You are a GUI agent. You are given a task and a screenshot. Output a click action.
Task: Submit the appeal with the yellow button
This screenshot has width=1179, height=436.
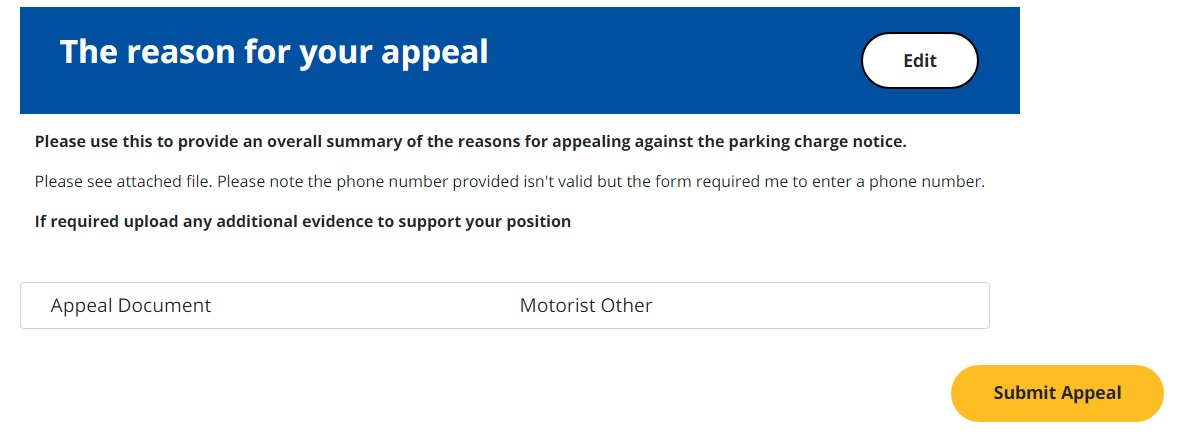(x=1057, y=393)
